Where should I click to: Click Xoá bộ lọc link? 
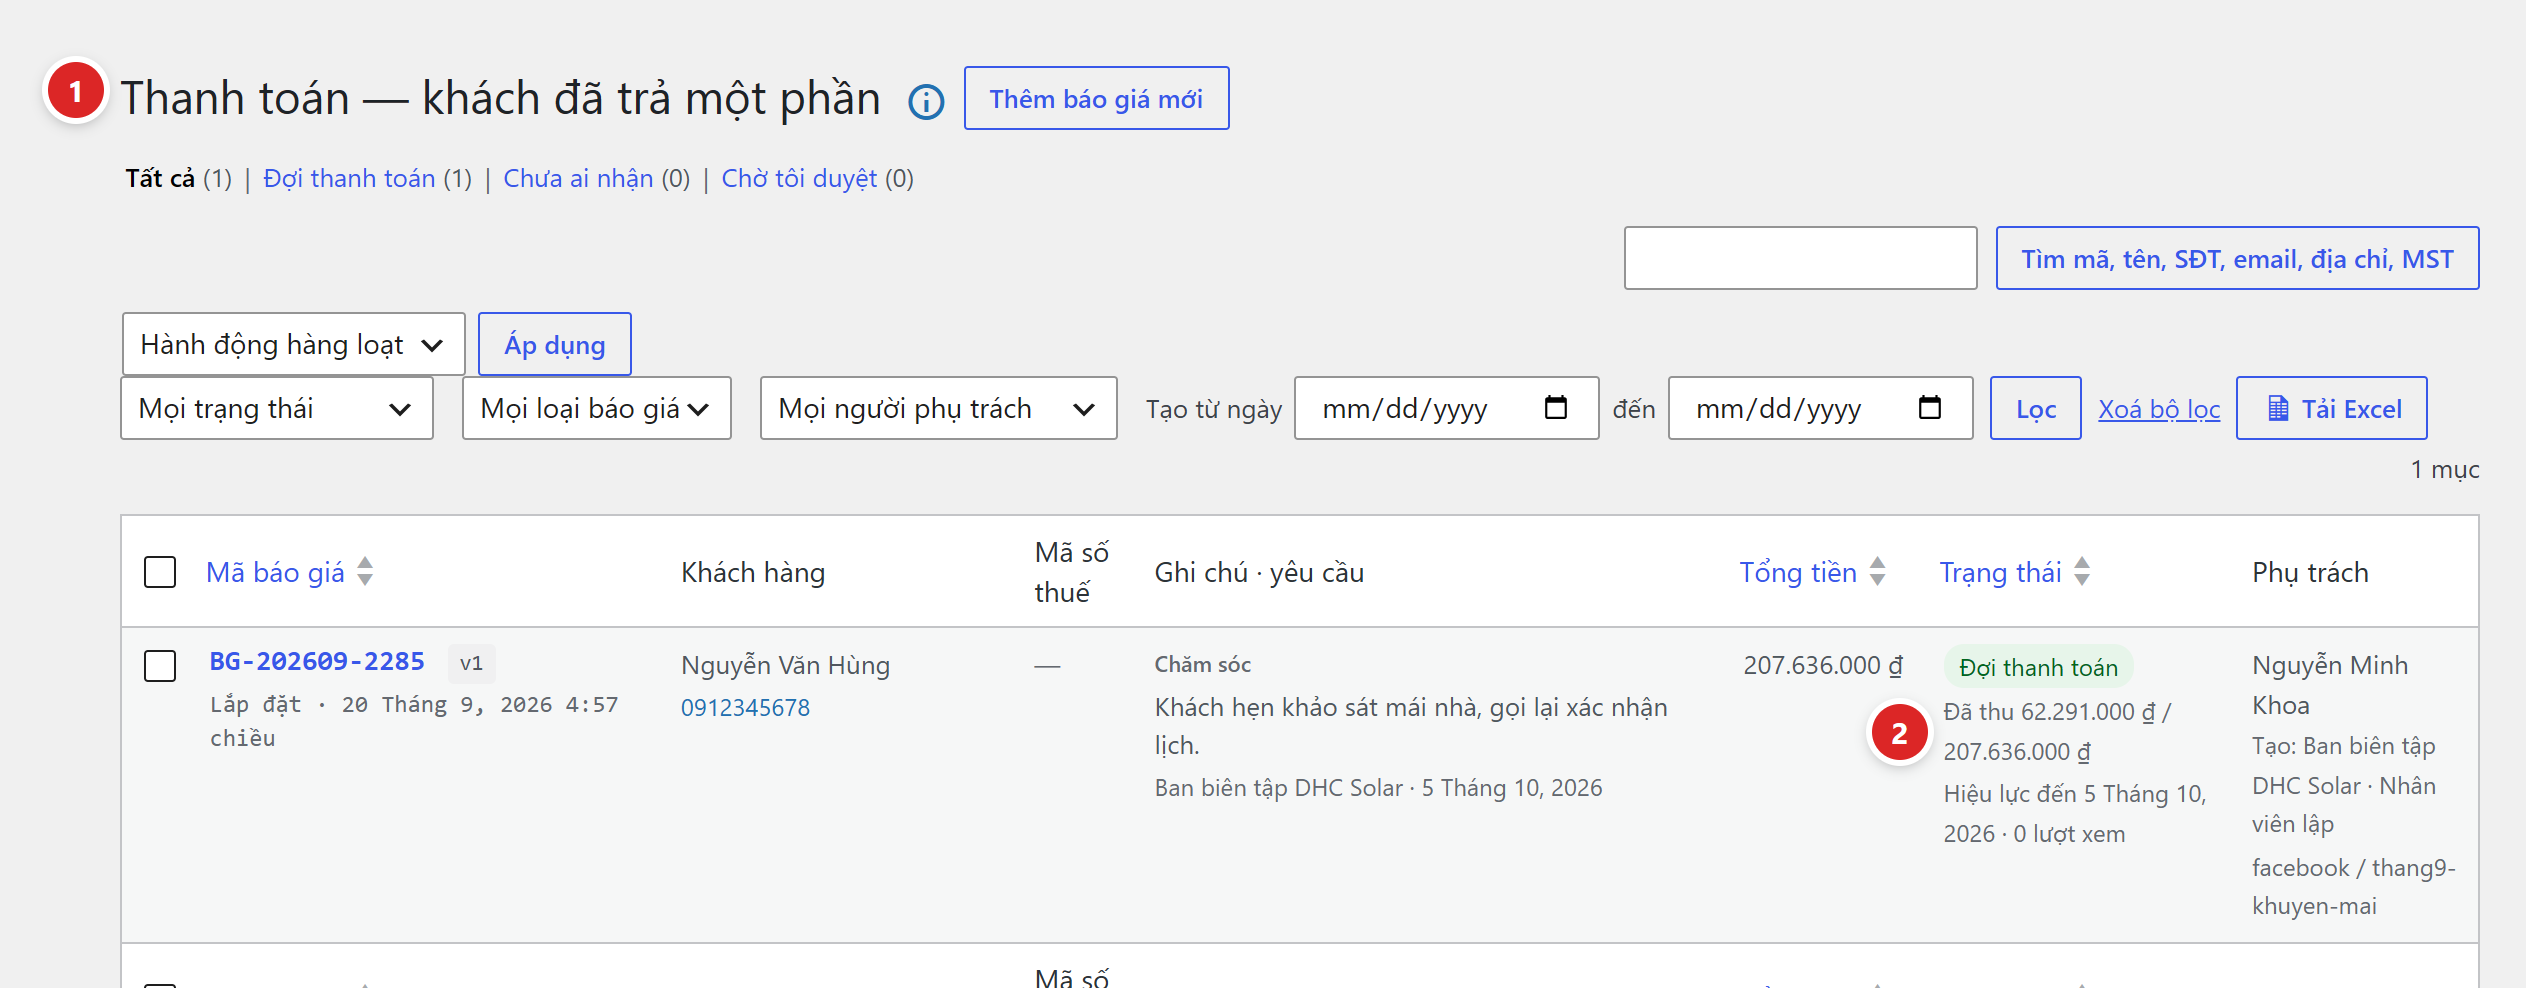pos(2158,408)
